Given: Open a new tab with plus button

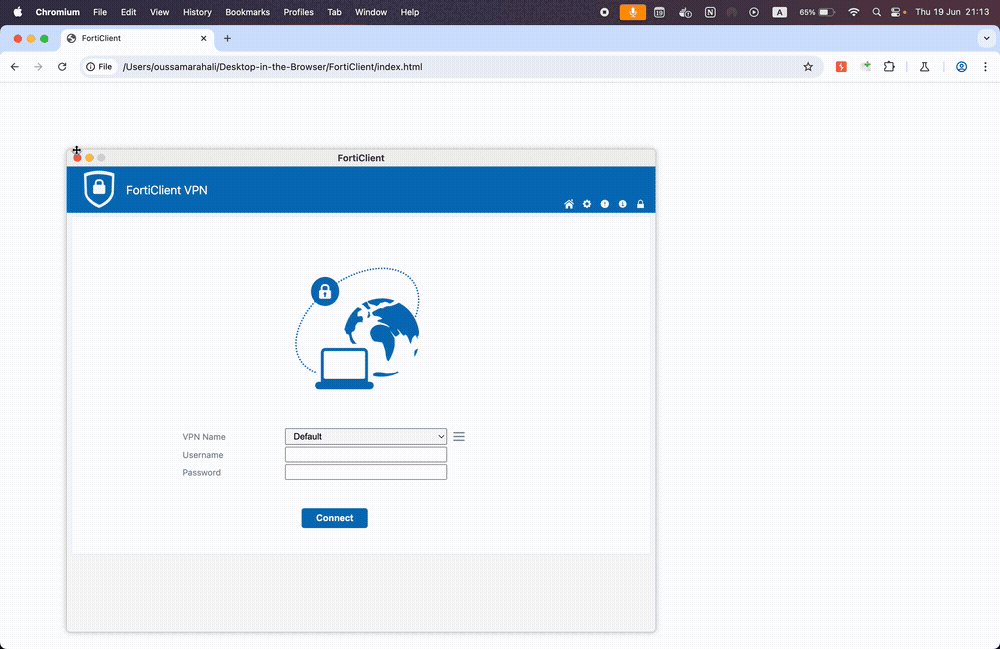Looking at the screenshot, I should [227, 38].
